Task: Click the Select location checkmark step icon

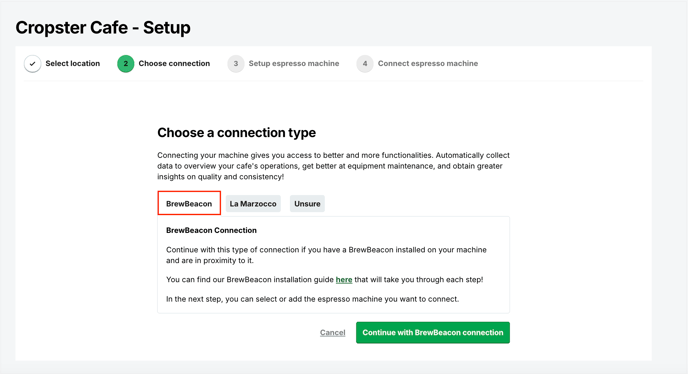Action: click(32, 64)
